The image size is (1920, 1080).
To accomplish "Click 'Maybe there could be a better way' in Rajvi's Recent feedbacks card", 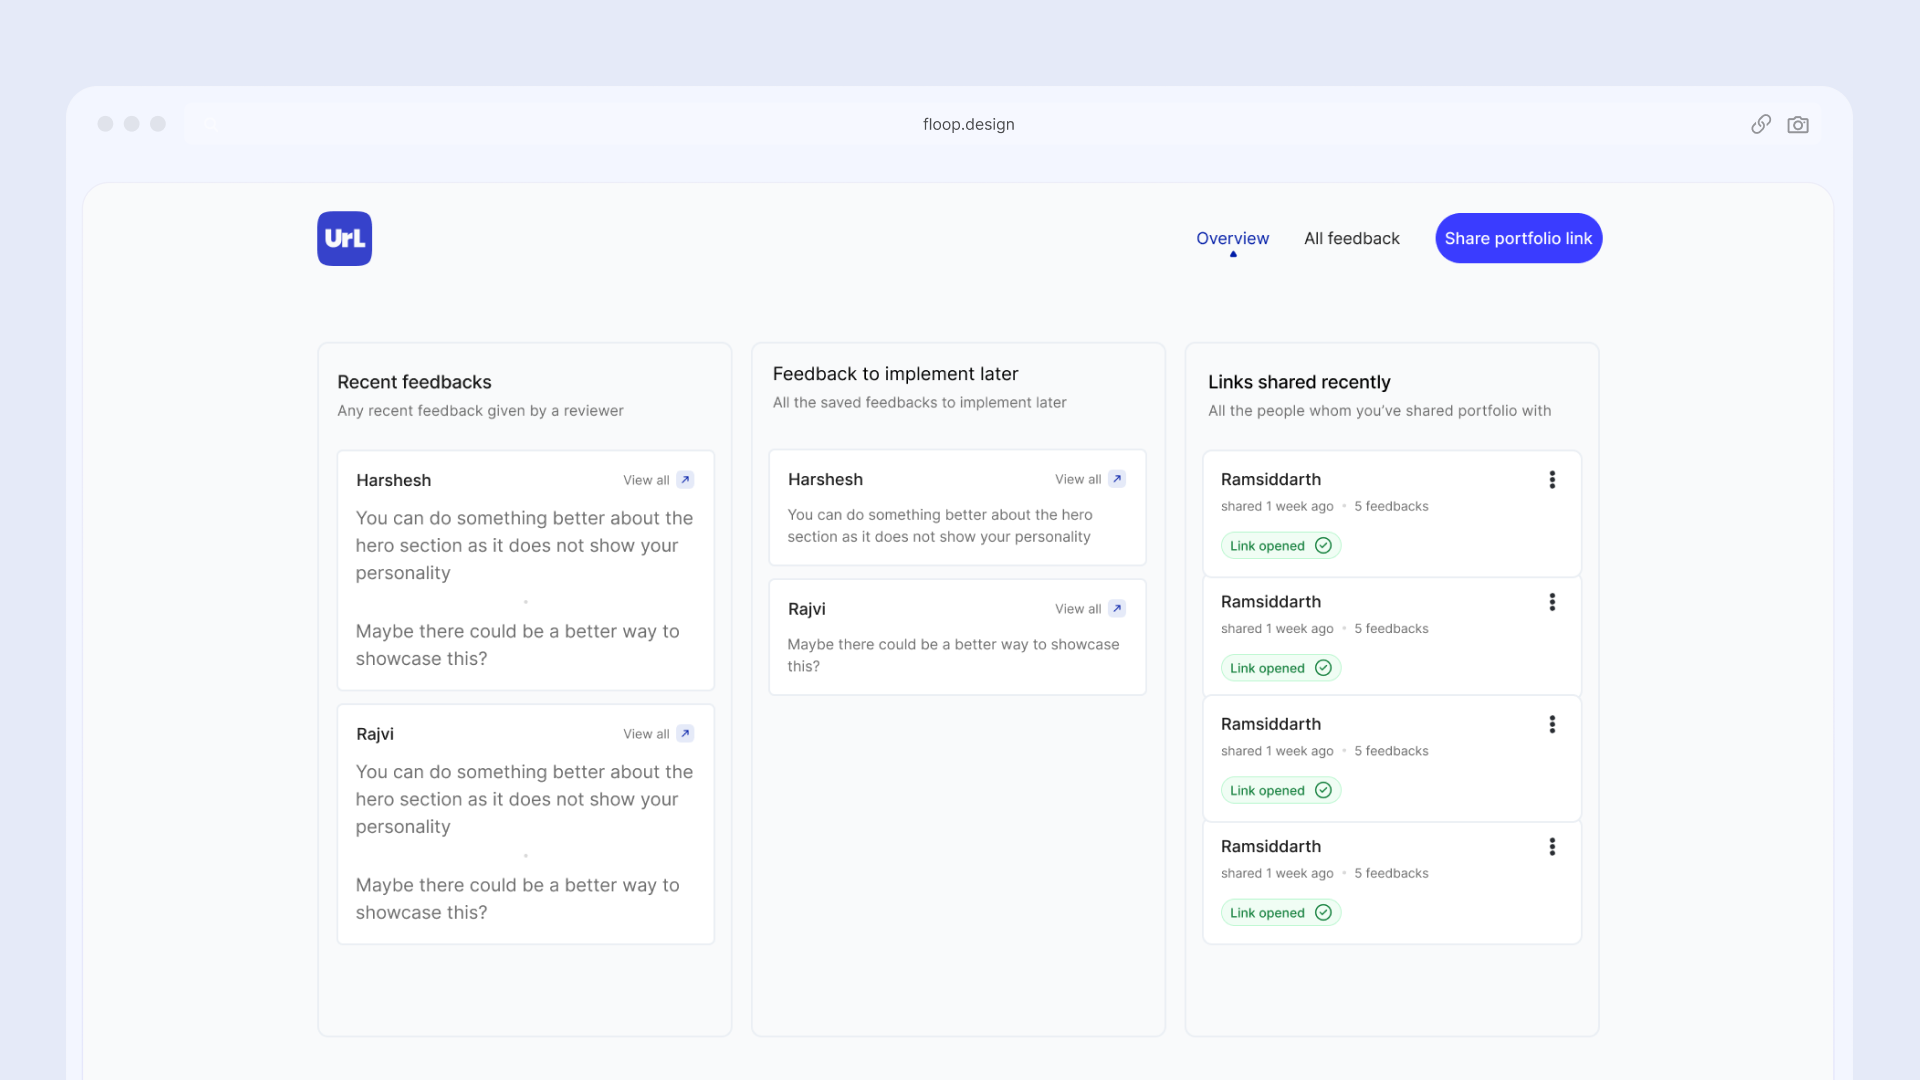I will (x=517, y=899).
